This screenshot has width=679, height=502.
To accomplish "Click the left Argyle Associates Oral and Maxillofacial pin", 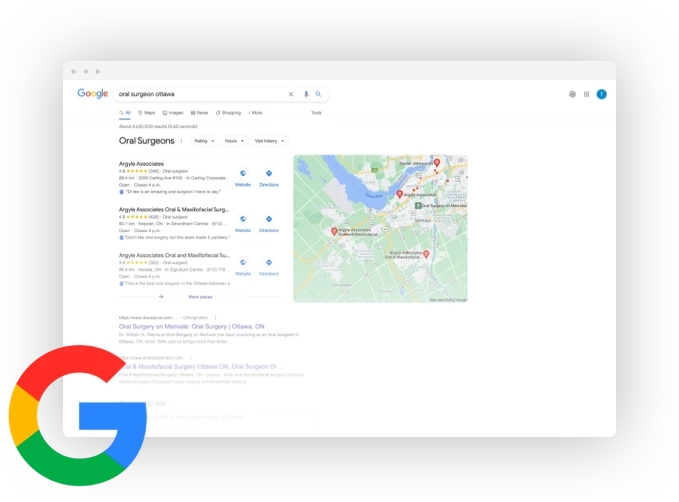I will click(334, 232).
